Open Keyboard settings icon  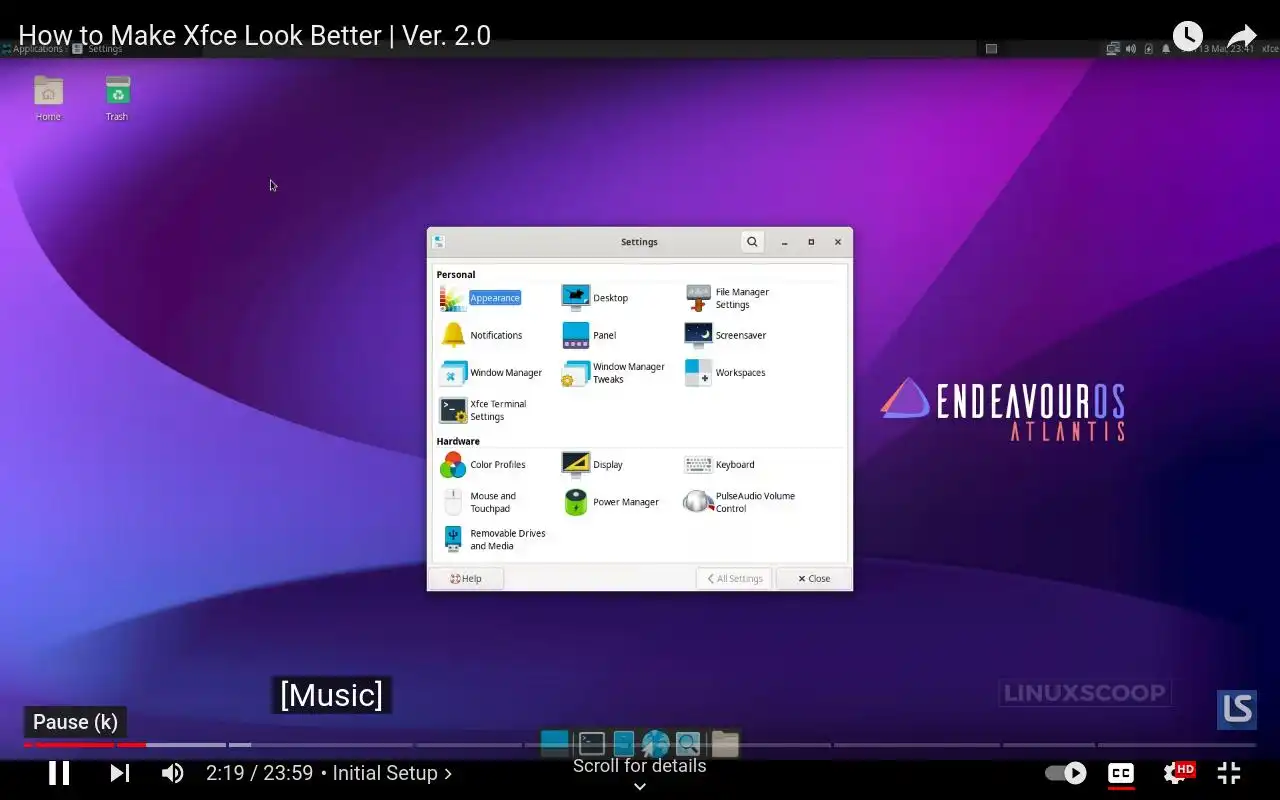click(698, 465)
